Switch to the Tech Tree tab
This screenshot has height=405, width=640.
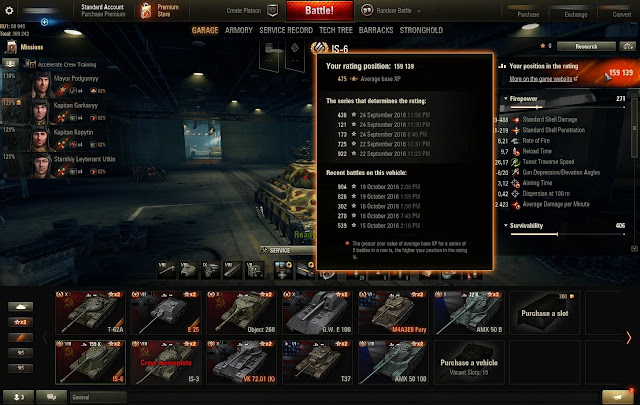pyautogui.click(x=336, y=30)
